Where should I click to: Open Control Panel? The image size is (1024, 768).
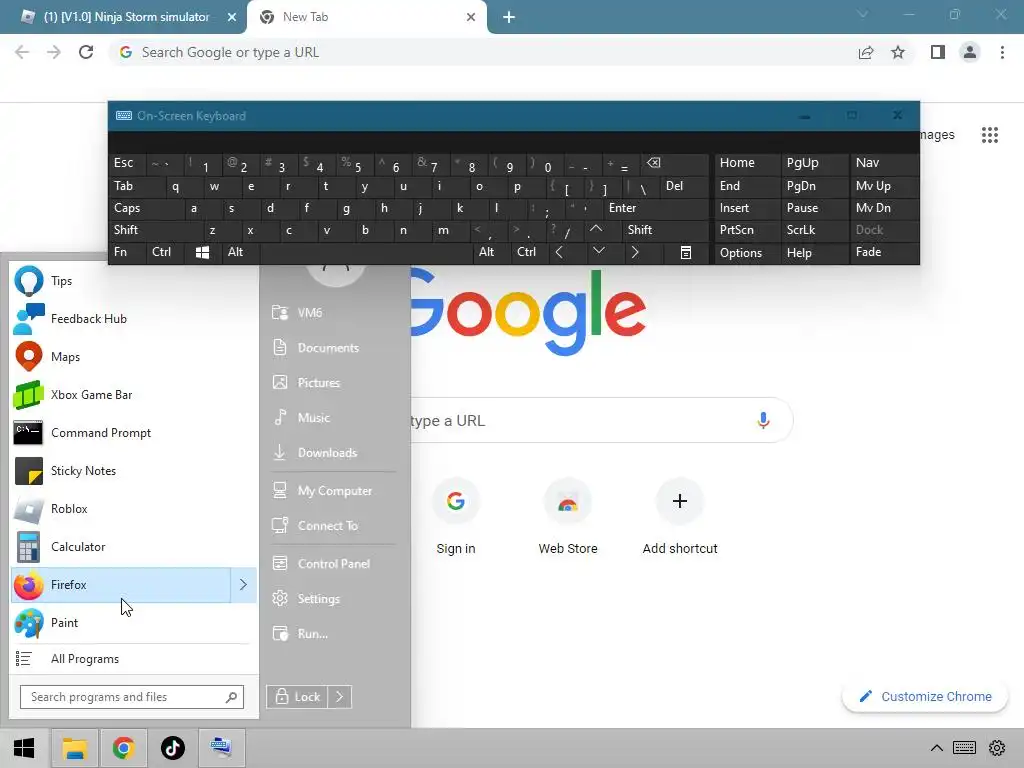tap(333, 564)
